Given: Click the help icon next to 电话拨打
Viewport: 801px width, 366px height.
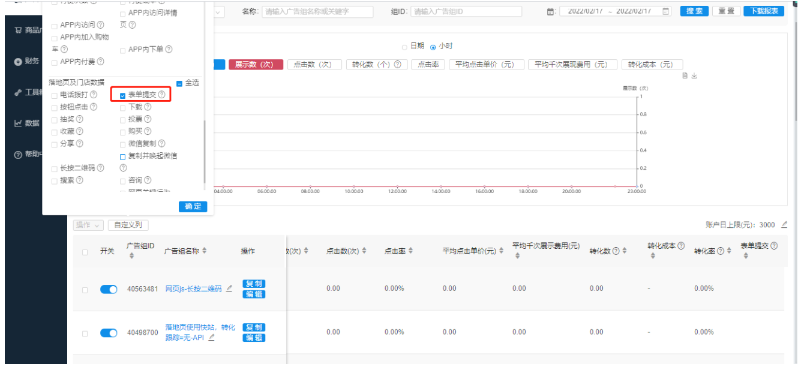Looking at the screenshot, I should pyautogui.click(x=93, y=95).
